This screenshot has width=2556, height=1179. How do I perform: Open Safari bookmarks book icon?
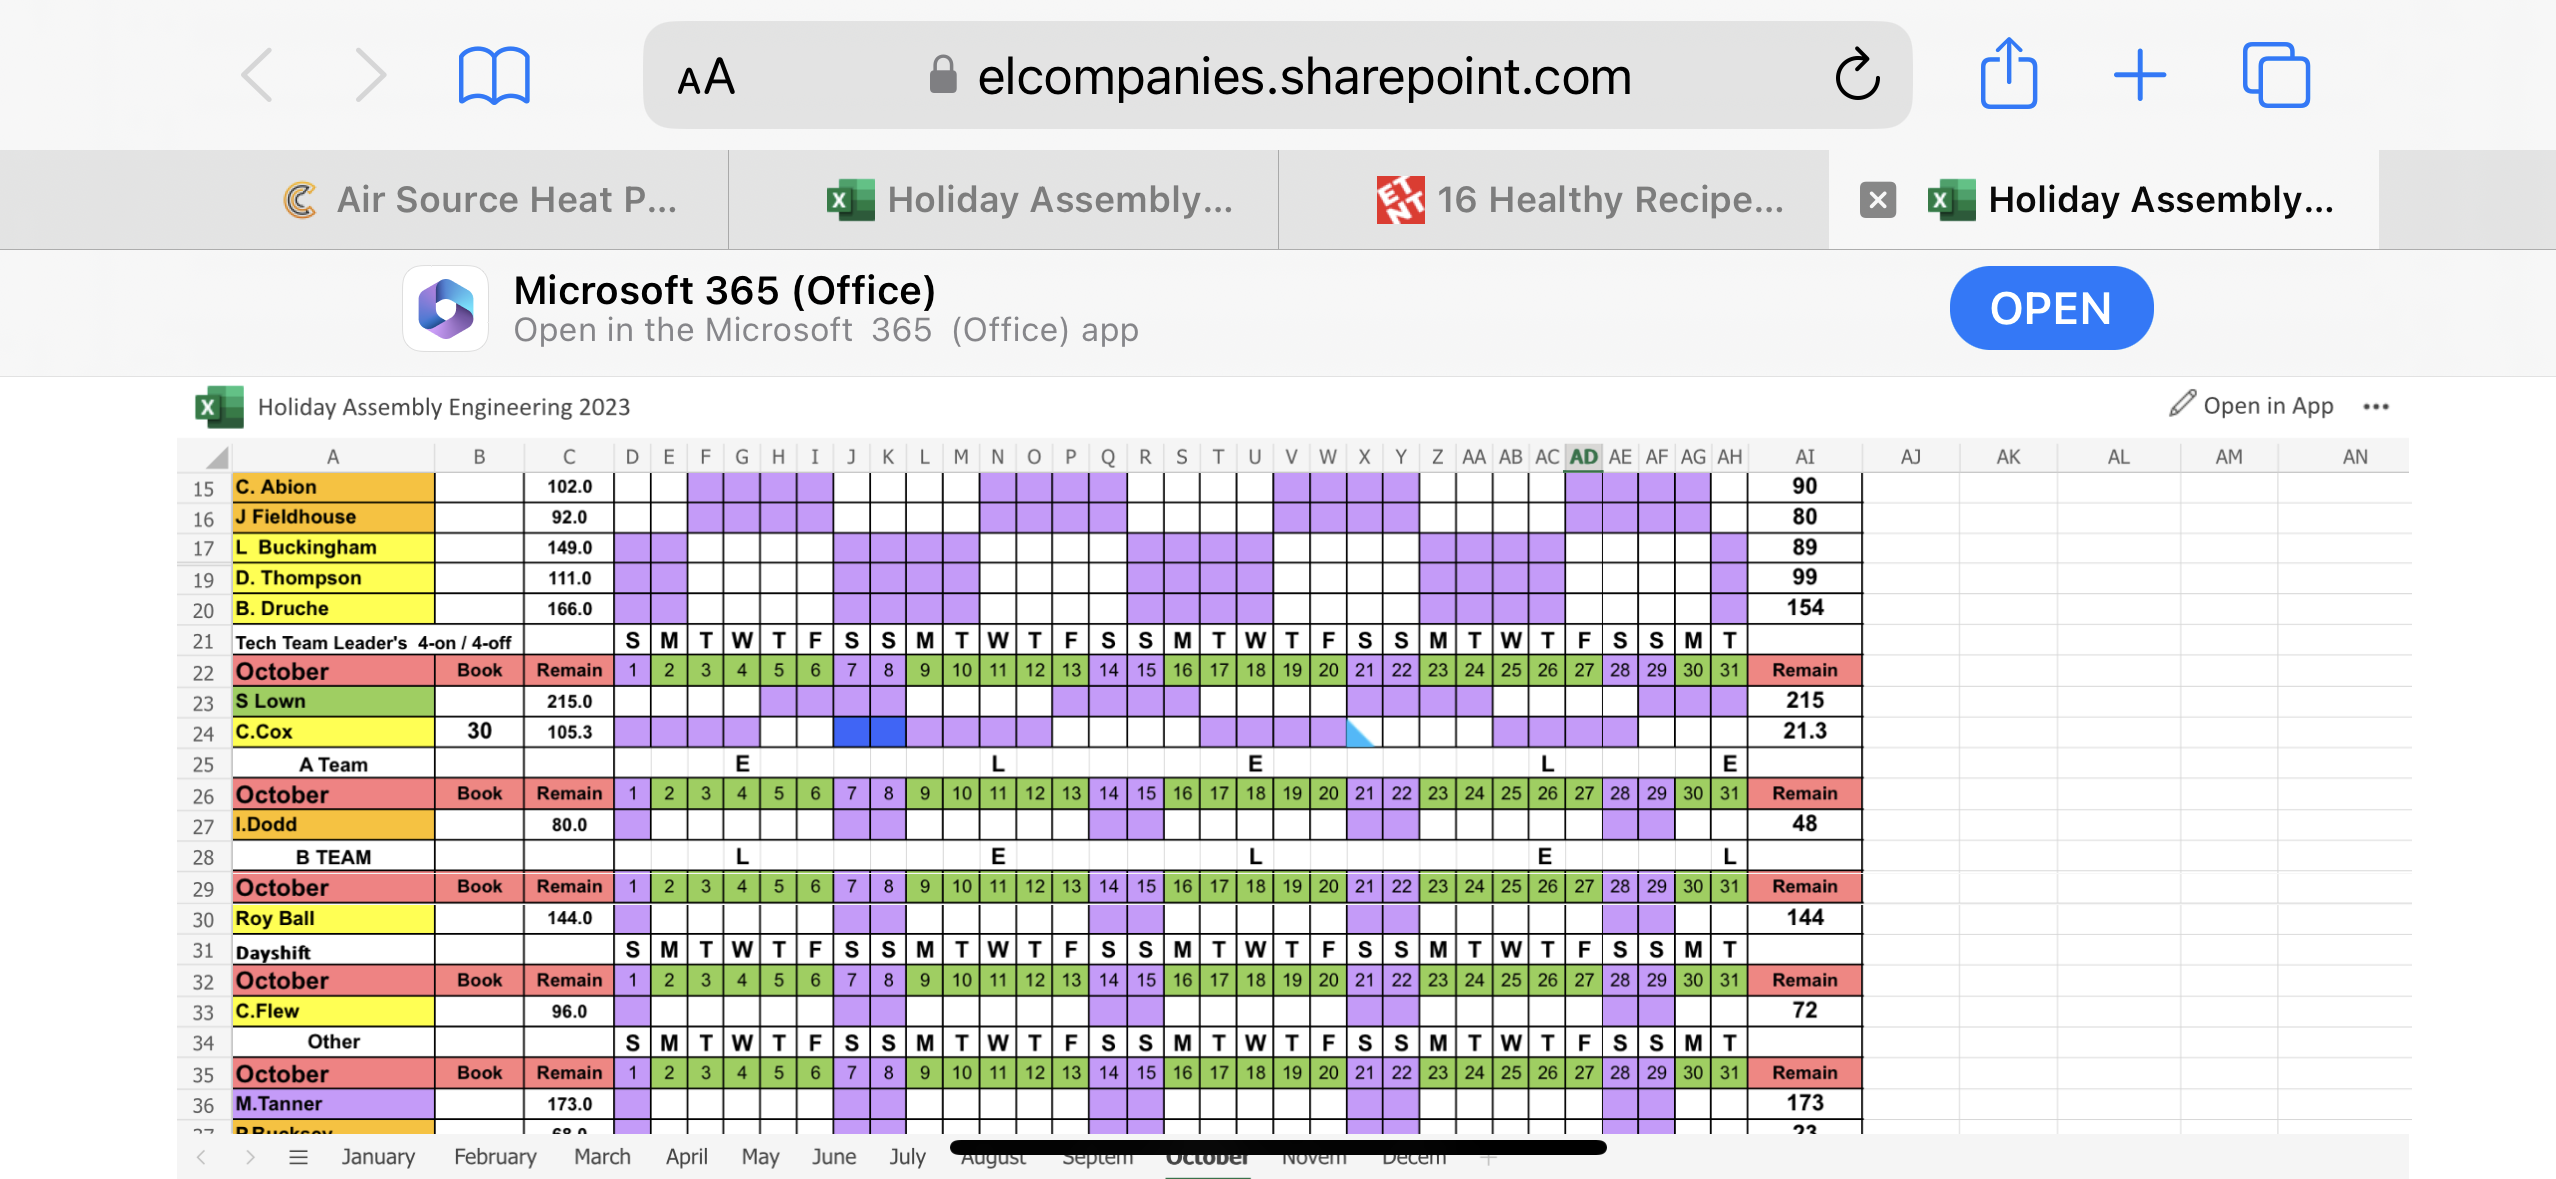coord(494,76)
